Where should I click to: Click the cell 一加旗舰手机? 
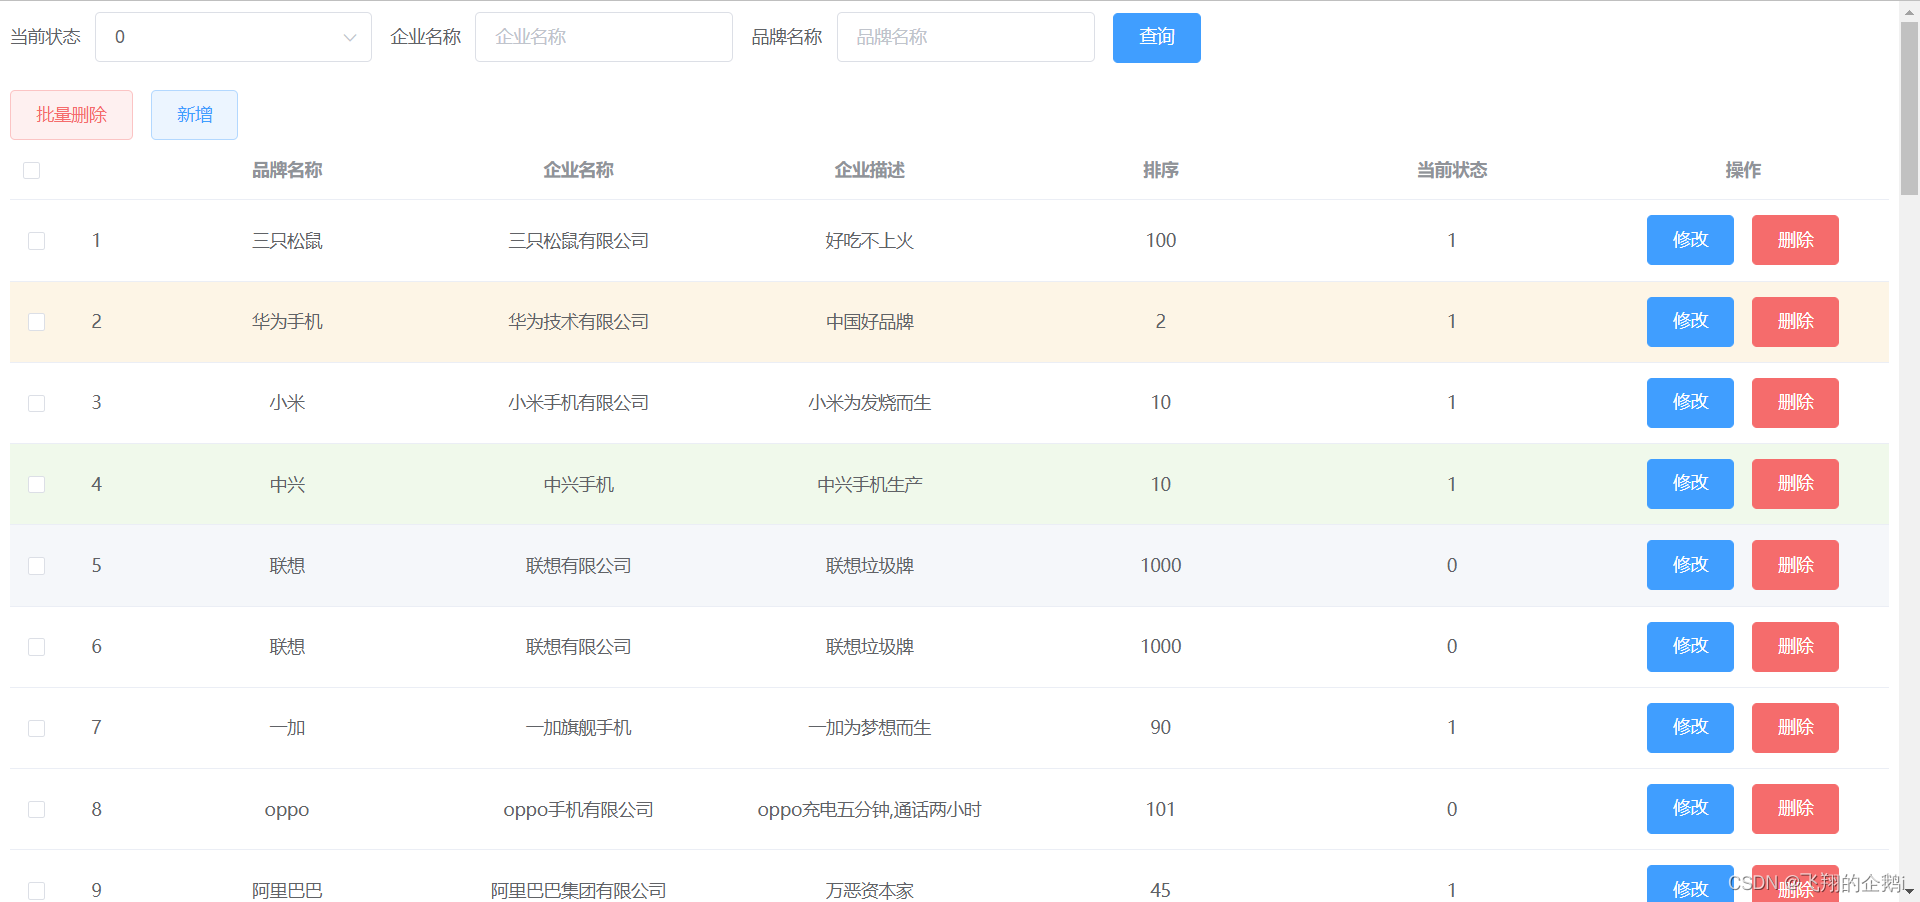578,728
